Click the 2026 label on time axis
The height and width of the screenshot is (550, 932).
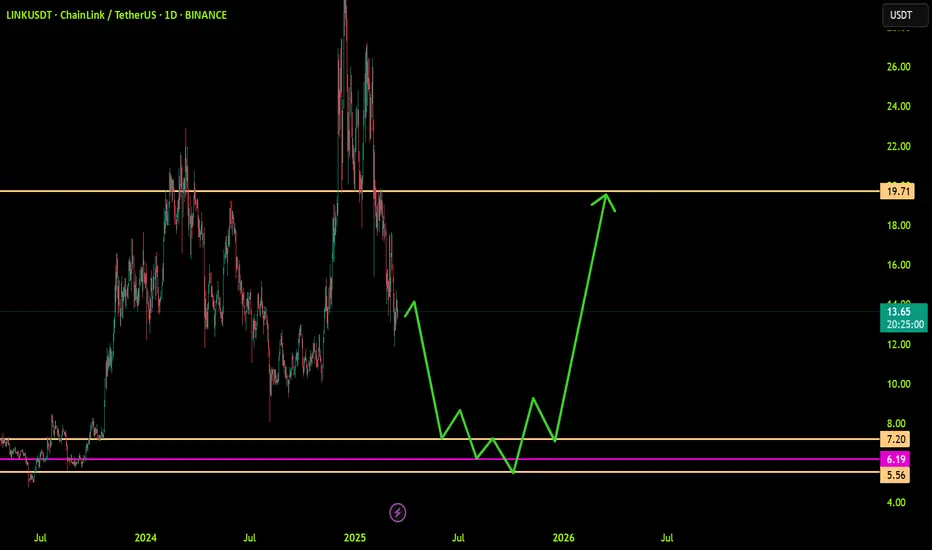(563, 538)
